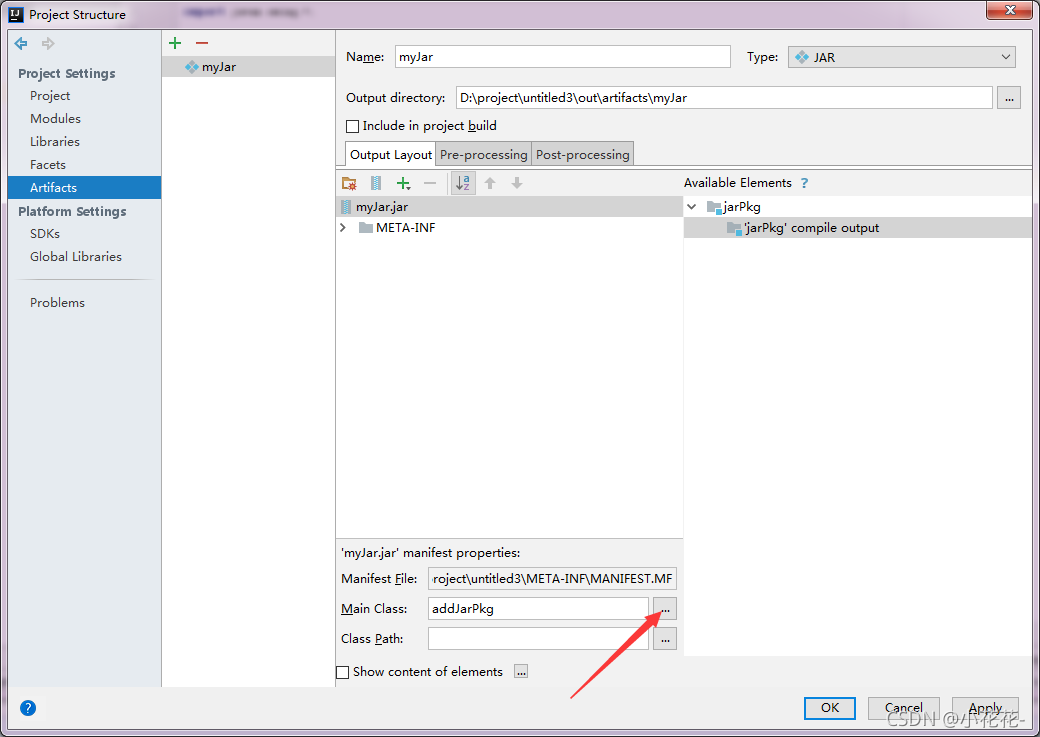Toggle Show content of elements checkbox

pos(343,672)
